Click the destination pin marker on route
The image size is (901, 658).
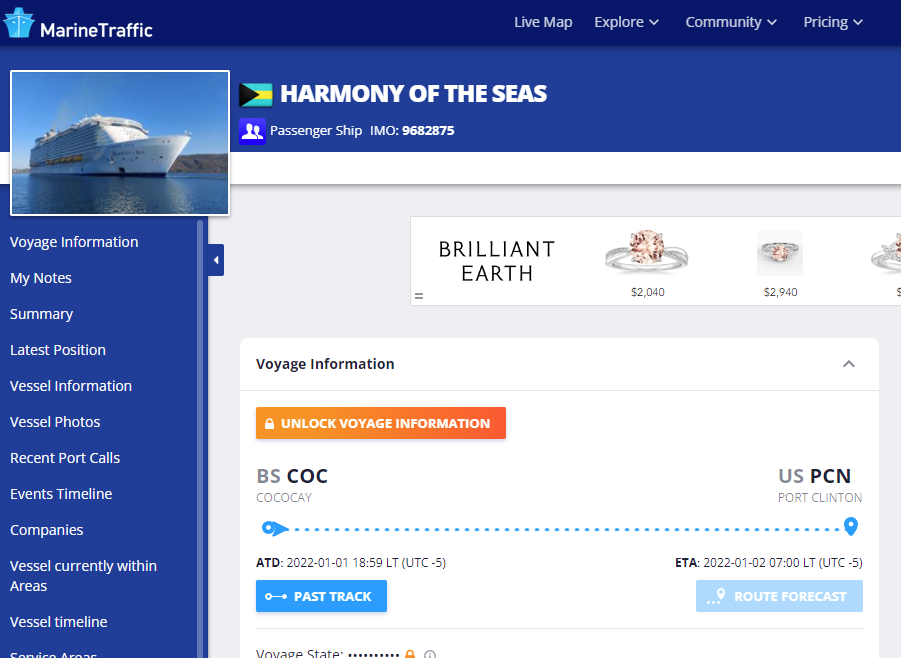tap(851, 526)
